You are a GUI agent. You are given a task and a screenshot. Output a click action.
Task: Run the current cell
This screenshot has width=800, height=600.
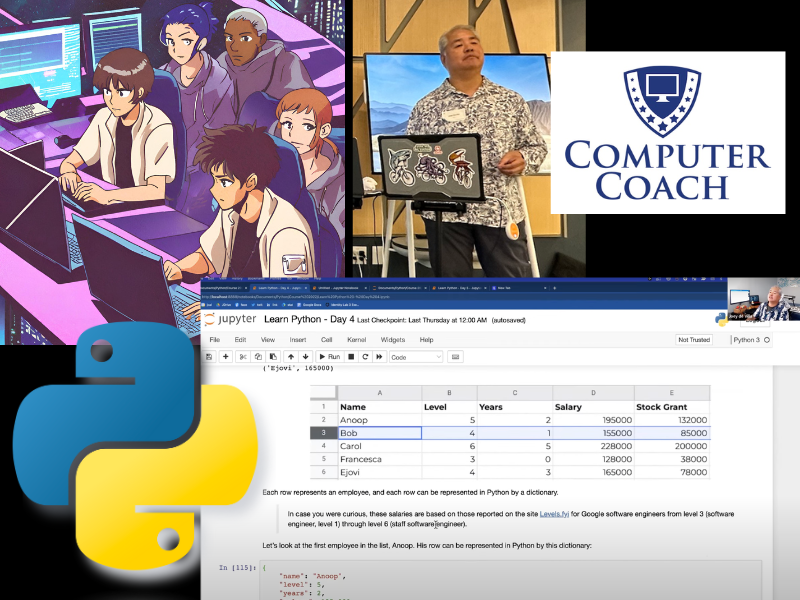coord(329,357)
